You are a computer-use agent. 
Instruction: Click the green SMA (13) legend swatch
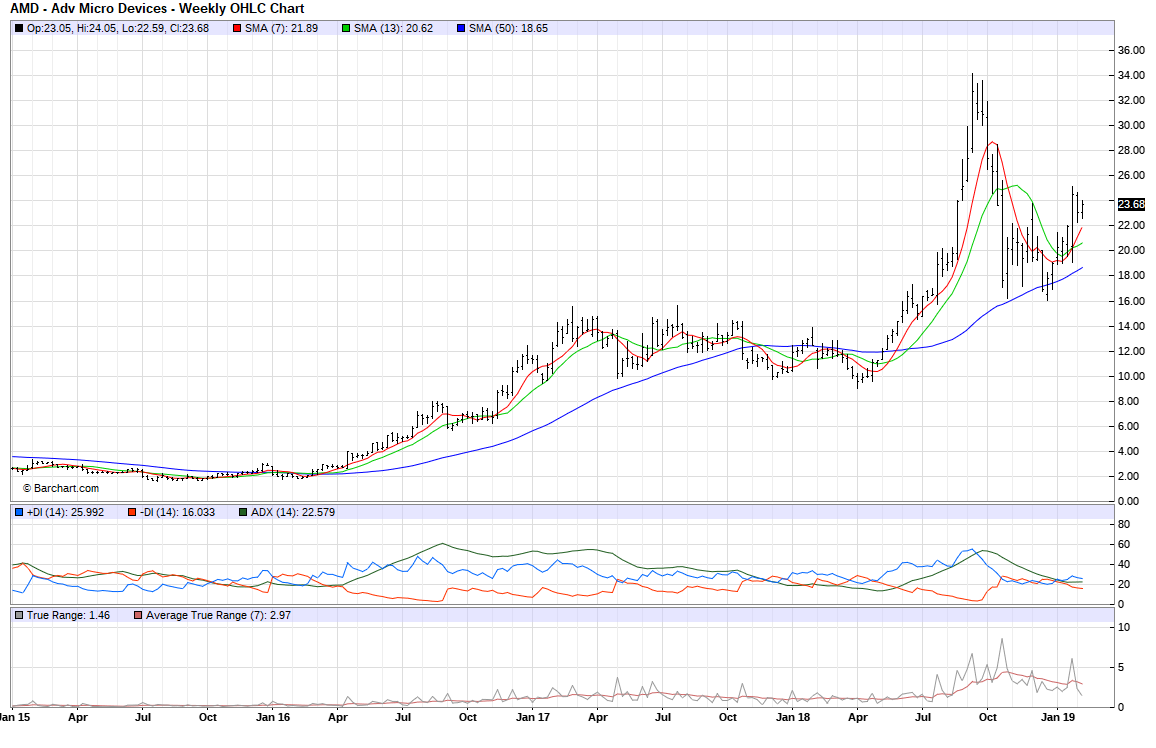click(x=346, y=29)
